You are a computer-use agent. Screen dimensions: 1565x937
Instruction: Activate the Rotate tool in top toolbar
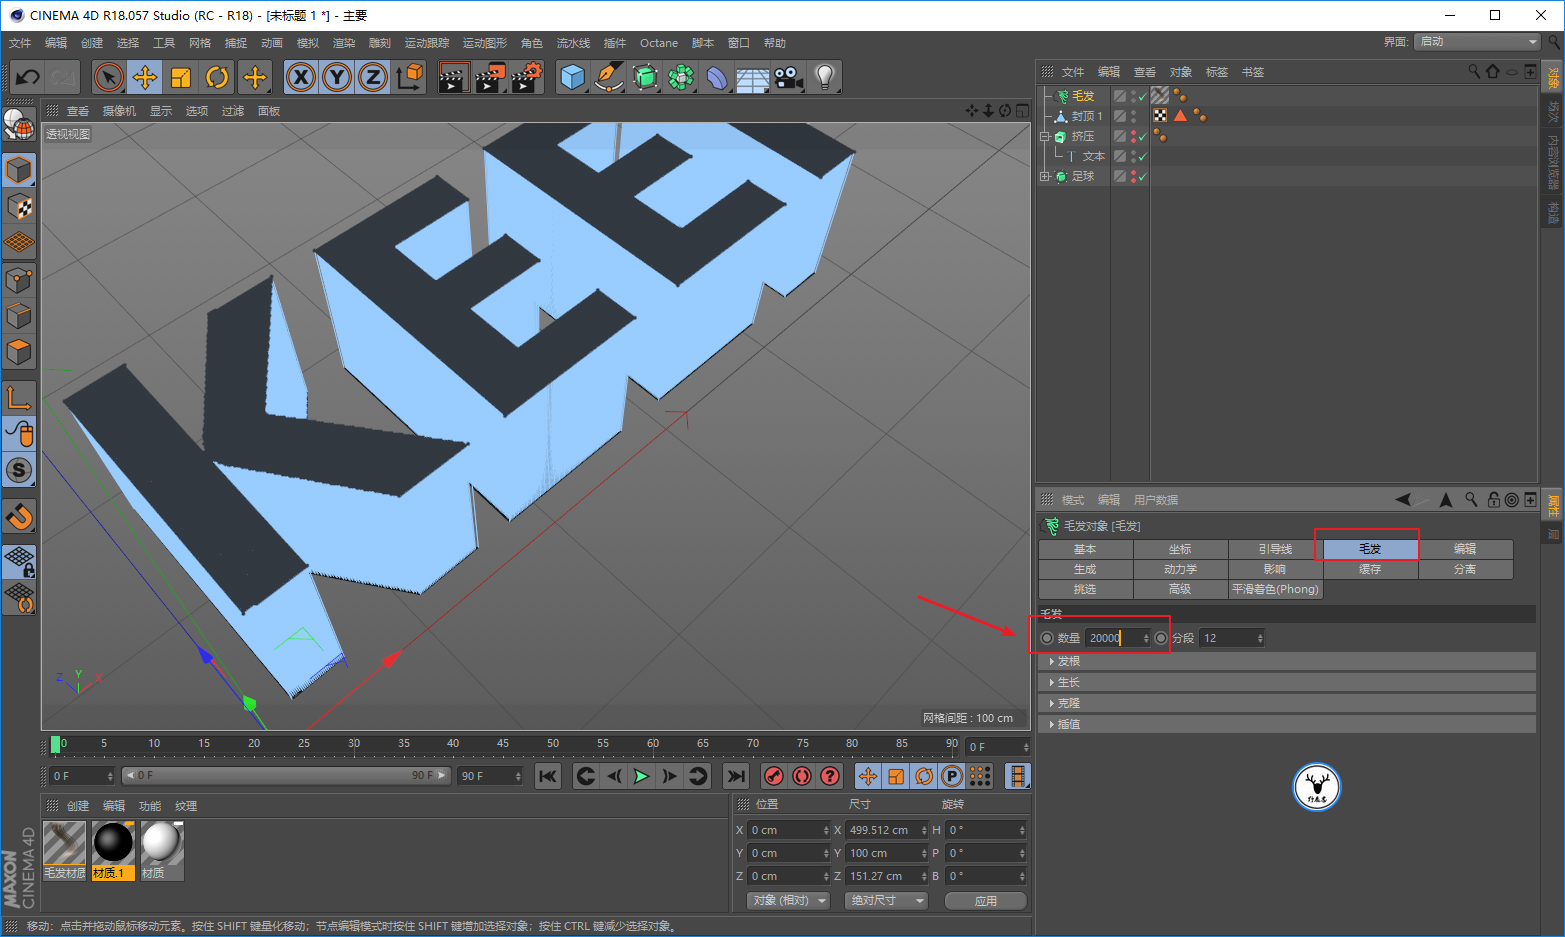[217, 77]
